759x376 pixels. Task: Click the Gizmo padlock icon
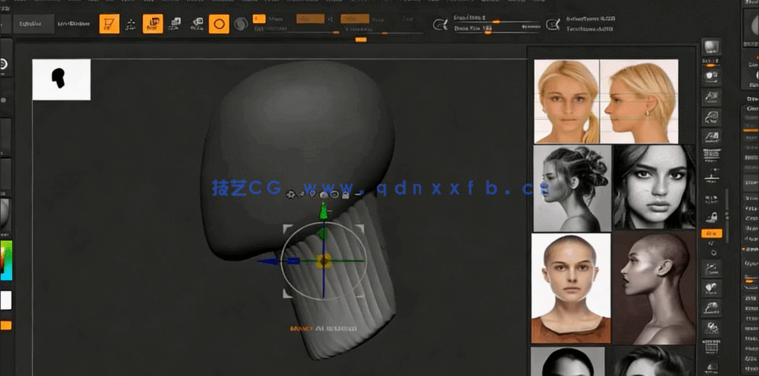coord(346,195)
